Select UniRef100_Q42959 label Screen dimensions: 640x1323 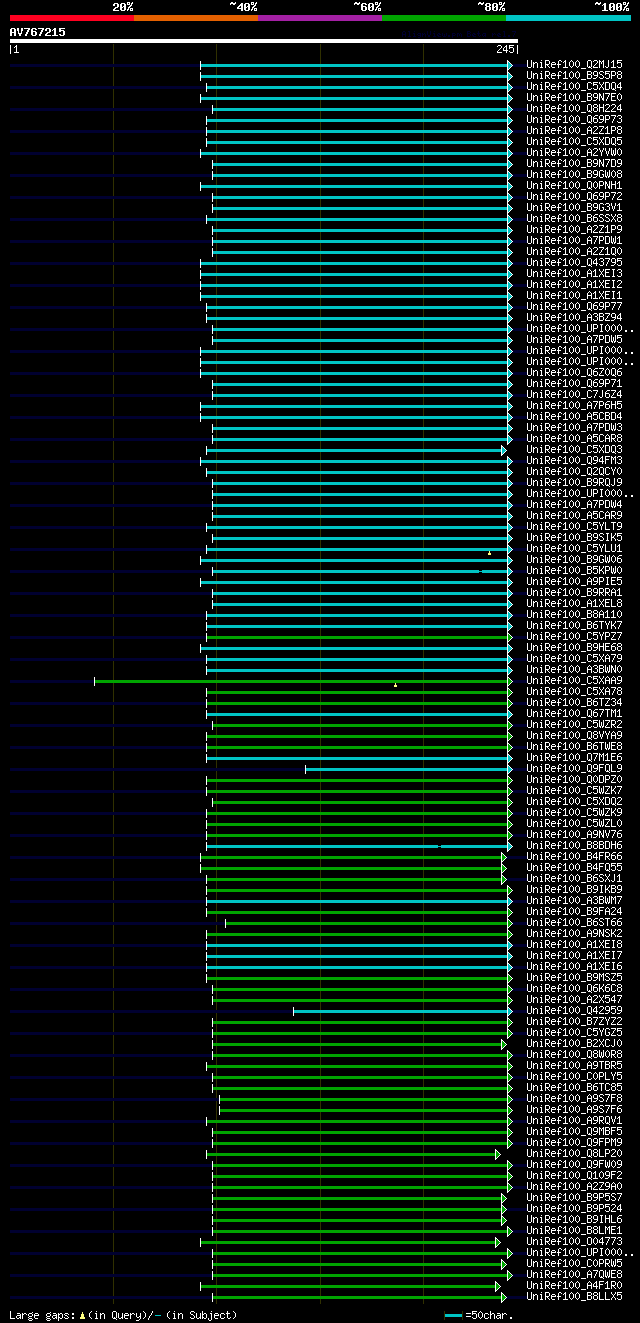(x=574, y=1010)
